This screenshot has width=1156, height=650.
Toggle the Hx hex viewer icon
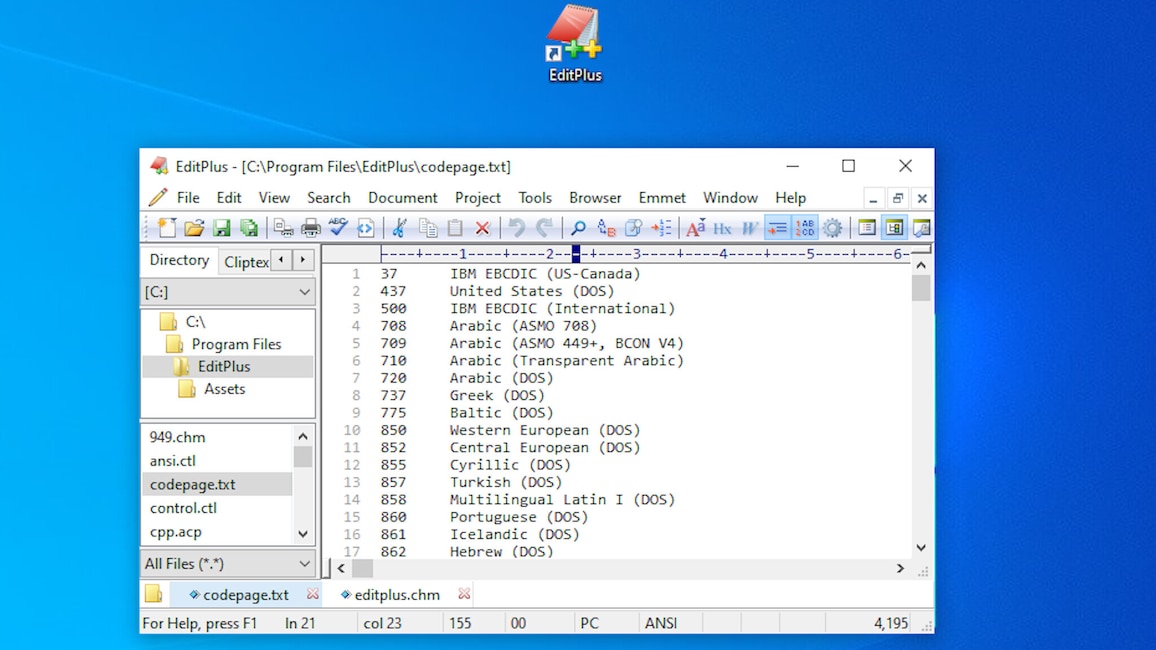[722, 228]
